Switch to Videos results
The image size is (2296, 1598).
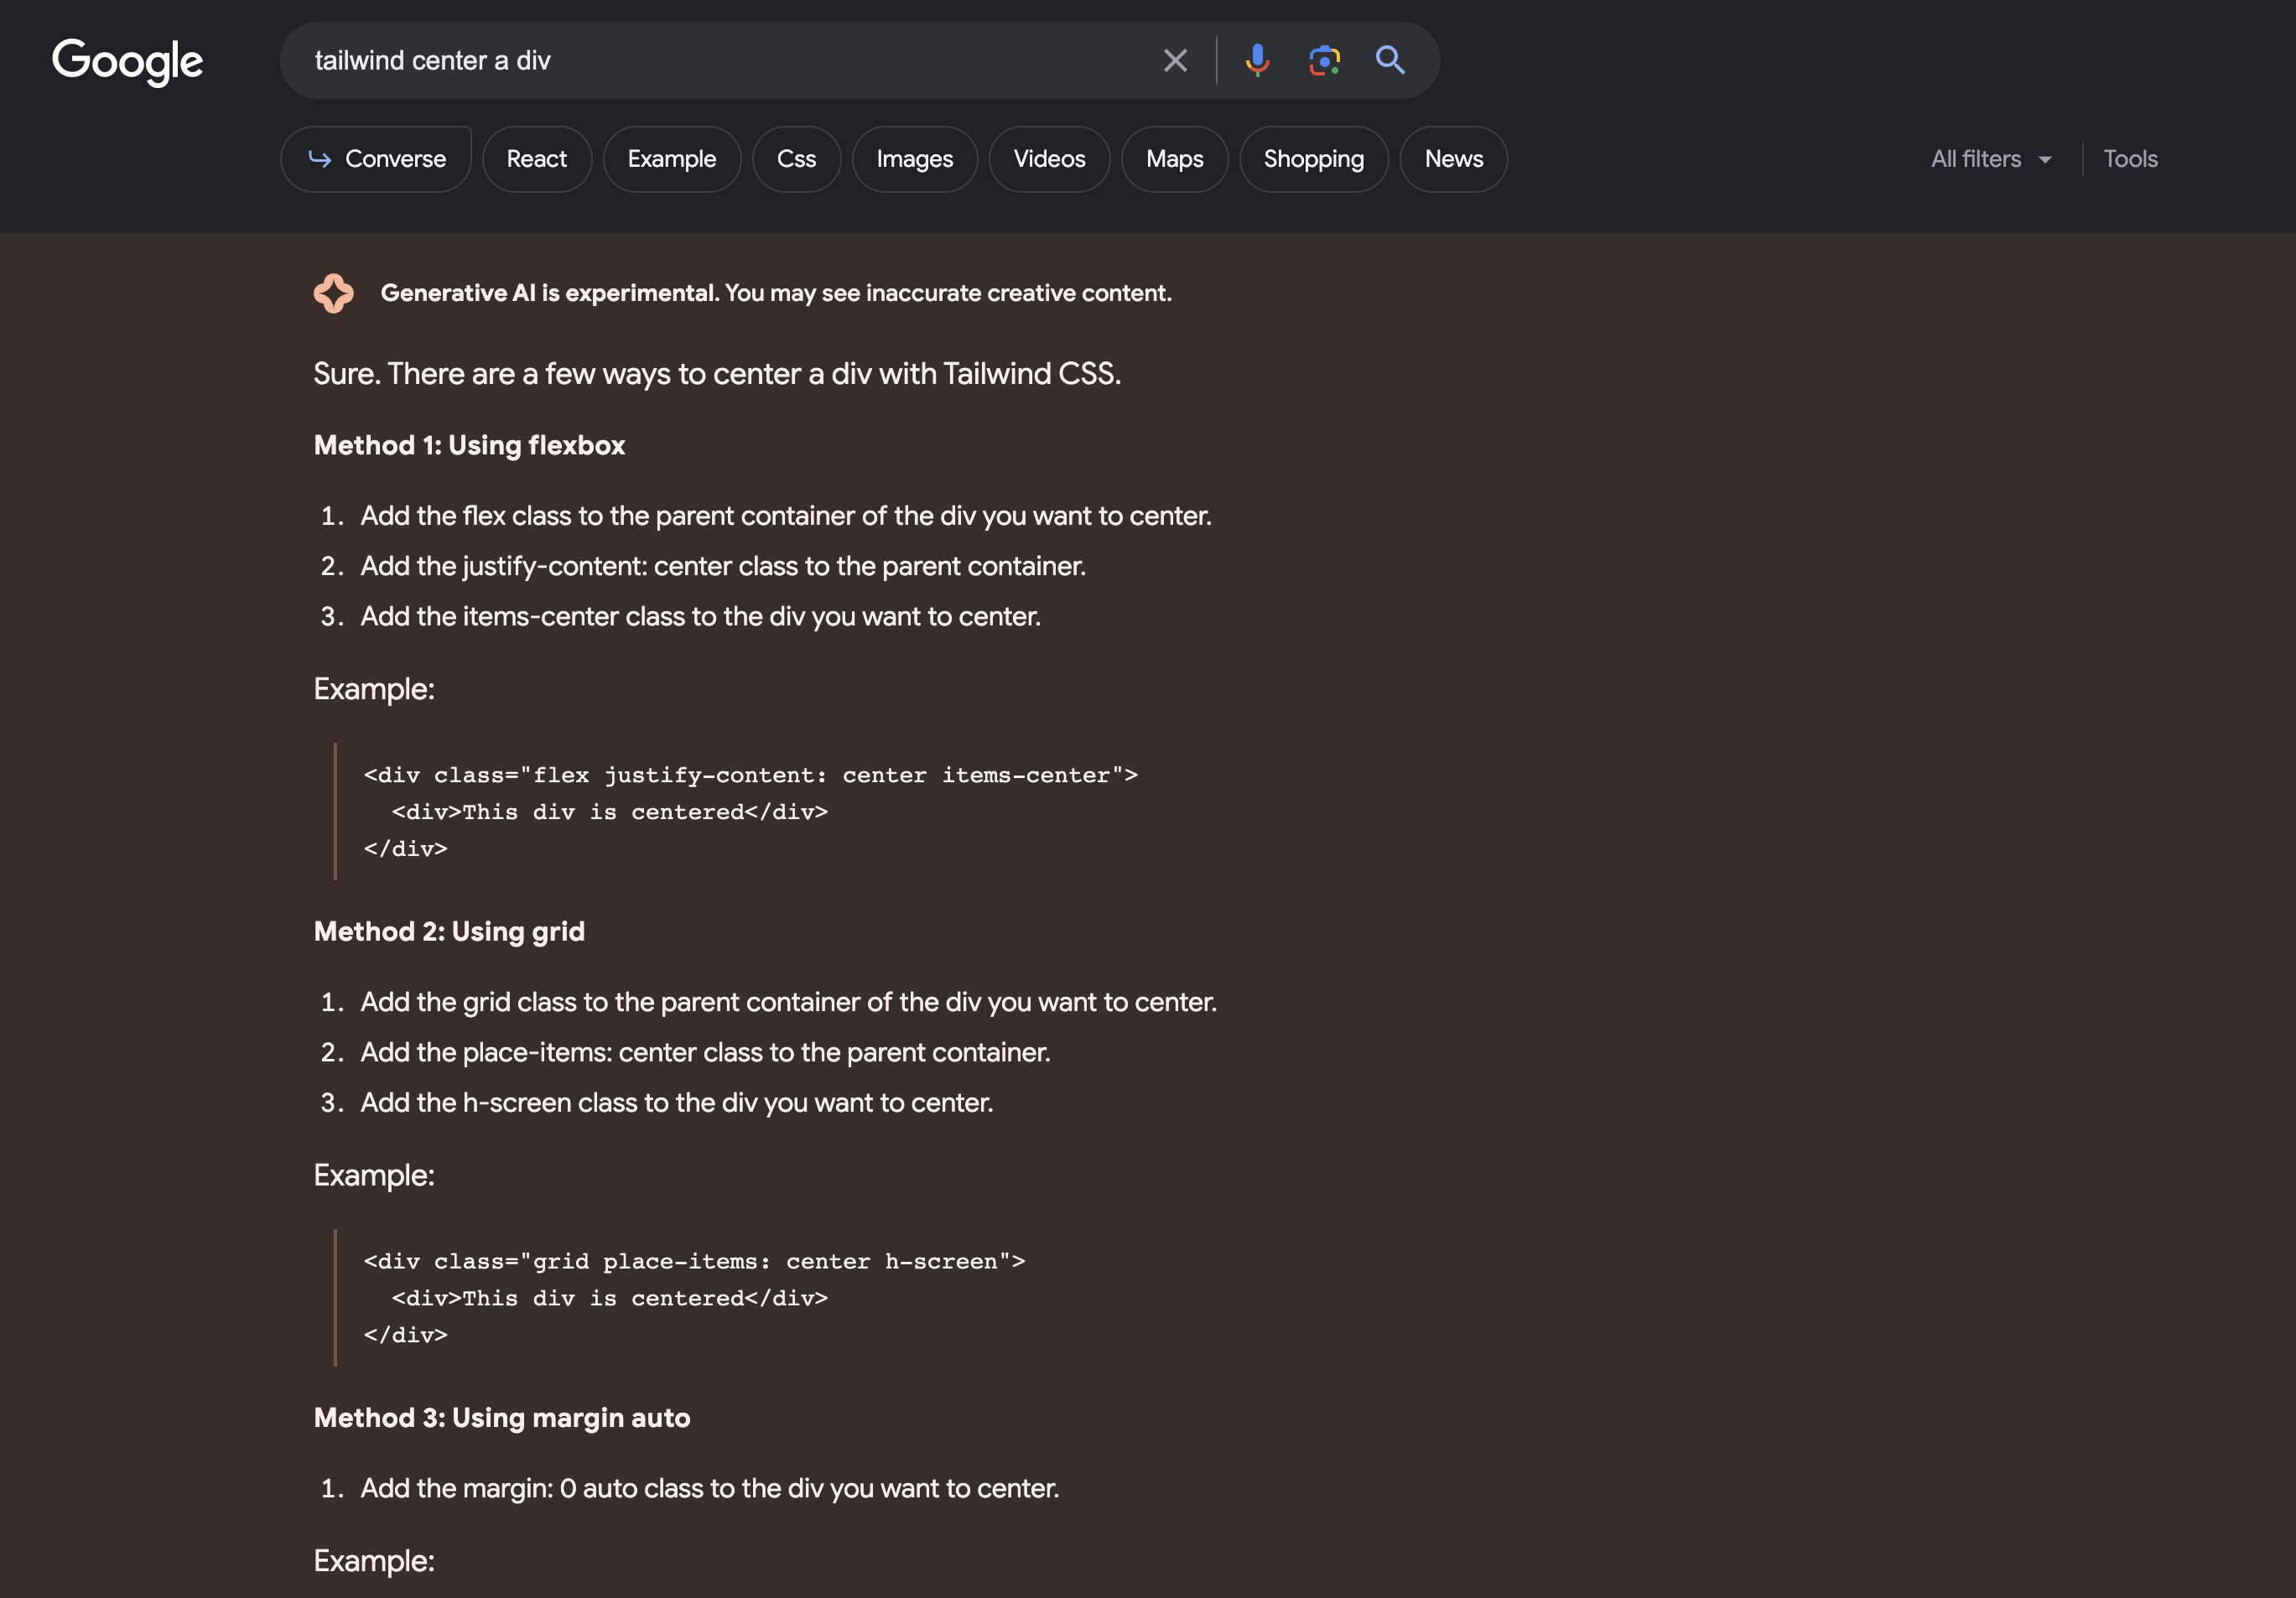(1049, 159)
